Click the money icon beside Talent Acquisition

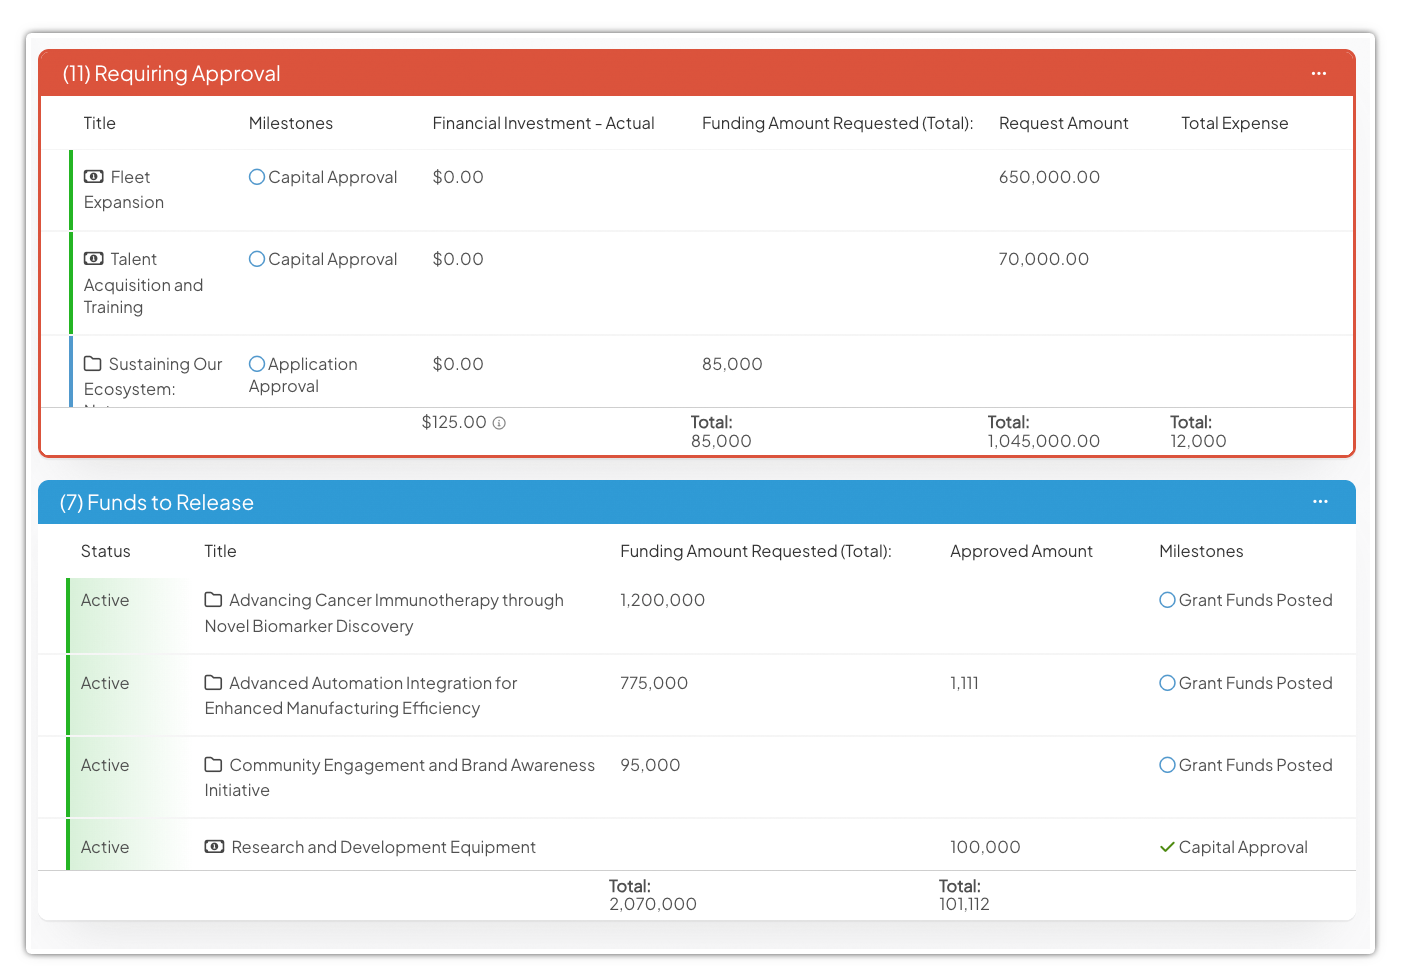click(x=93, y=259)
